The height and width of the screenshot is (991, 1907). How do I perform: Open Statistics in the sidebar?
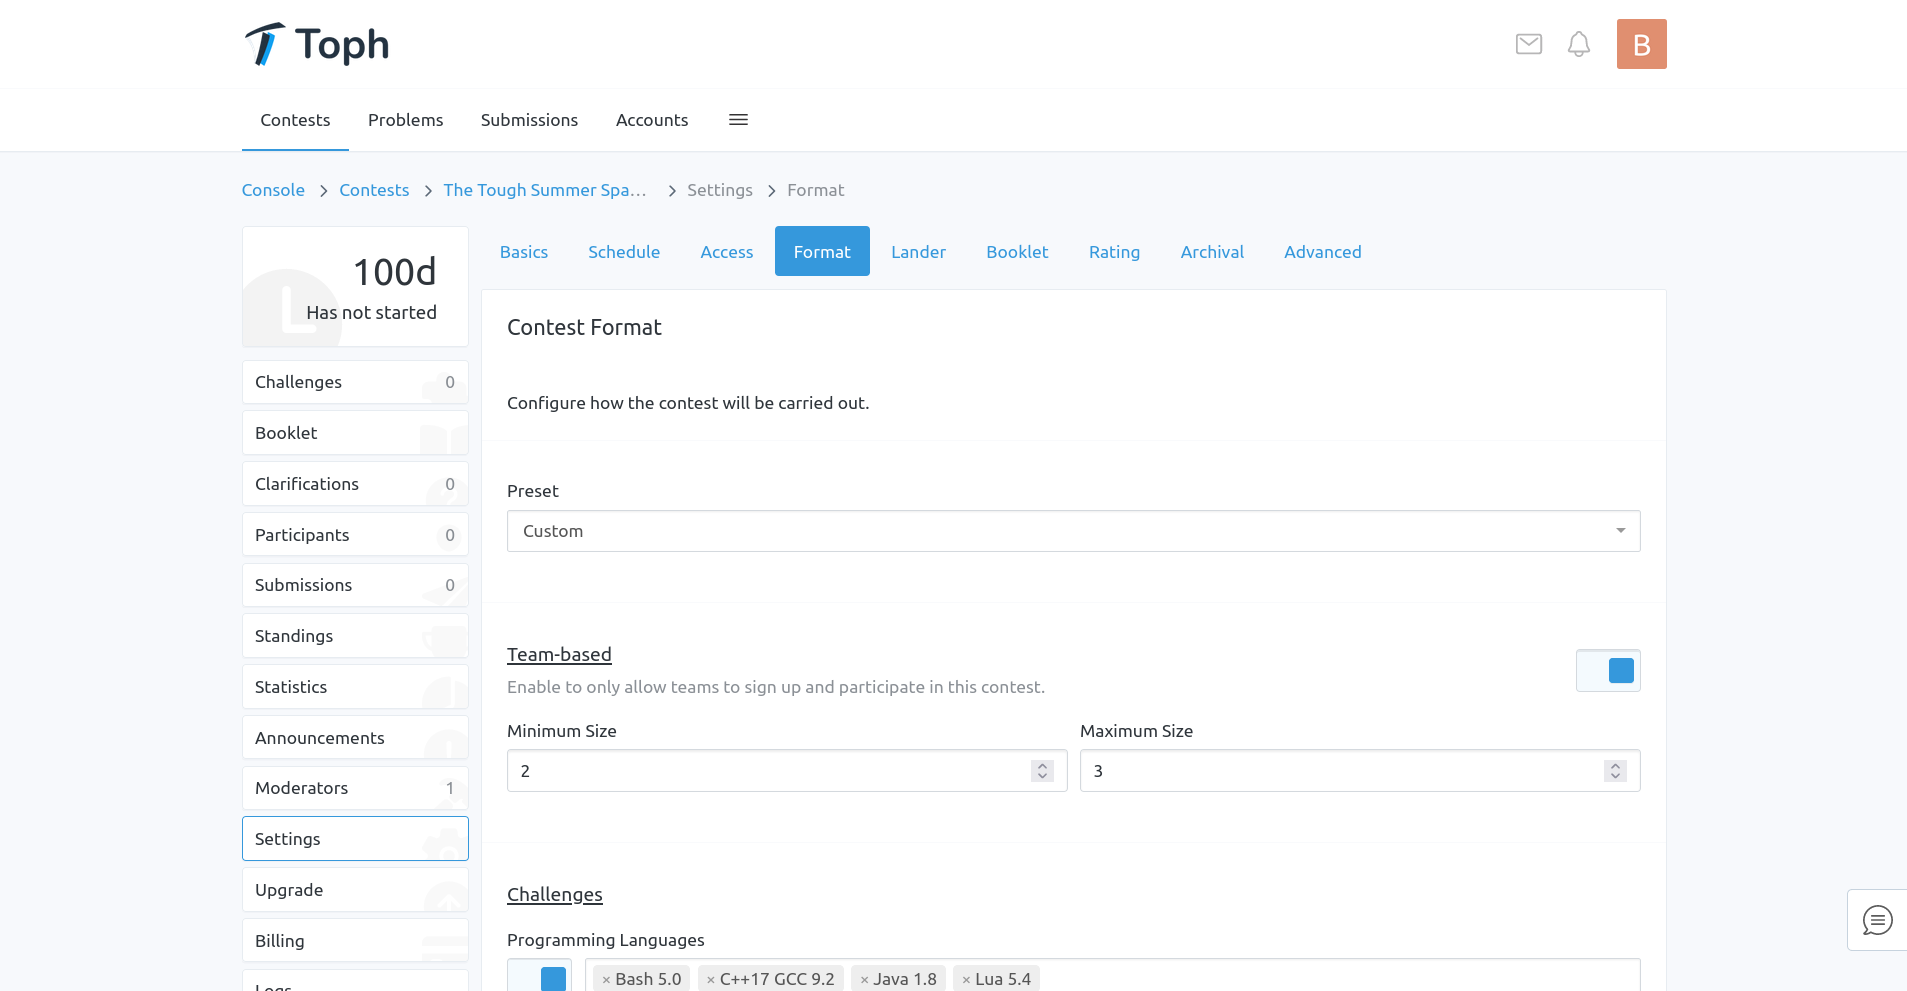tap(355, 687)
